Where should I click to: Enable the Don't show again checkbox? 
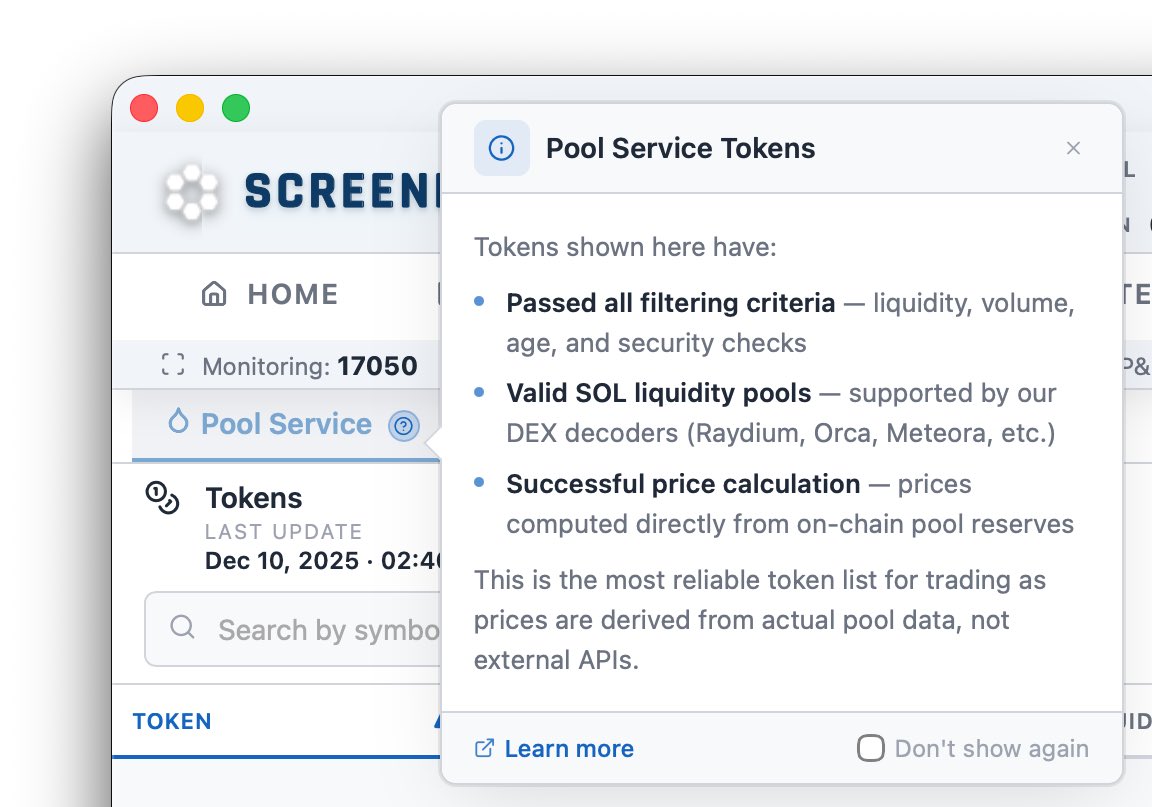click(871, 748)
